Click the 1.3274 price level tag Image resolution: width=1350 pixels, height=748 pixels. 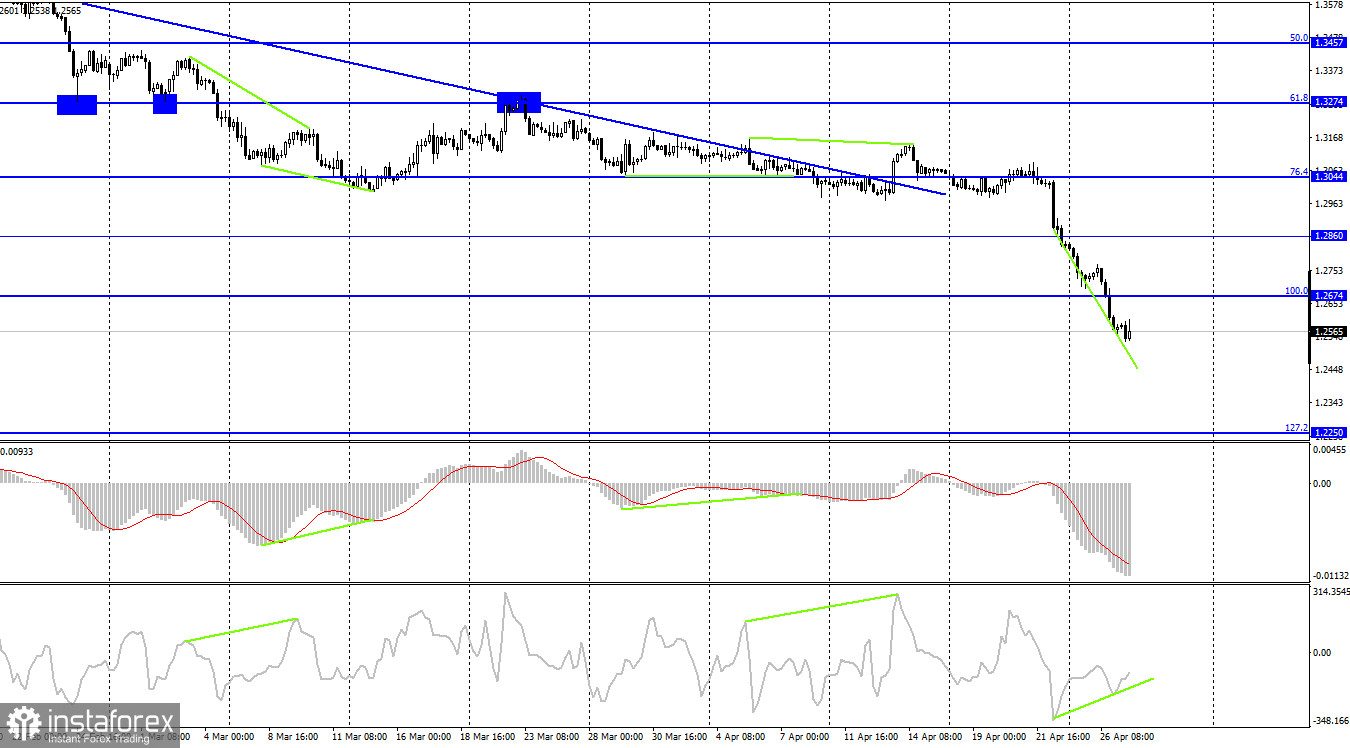(1329, 102)
